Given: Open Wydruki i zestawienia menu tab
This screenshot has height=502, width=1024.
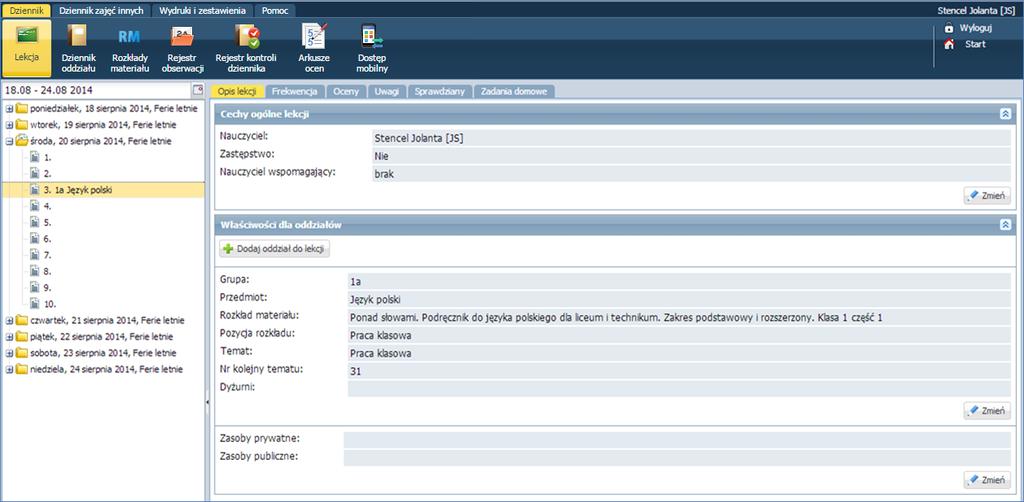Looking at the screenshot, I should click(x=202, y=11).
